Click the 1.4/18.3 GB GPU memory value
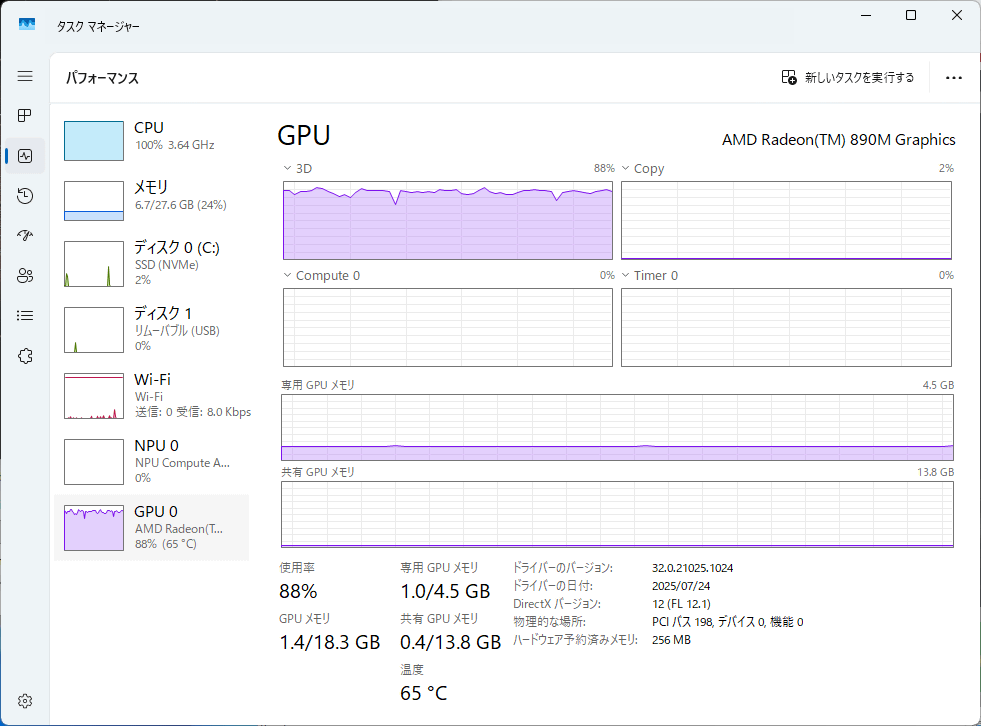 tap(330, 642)
